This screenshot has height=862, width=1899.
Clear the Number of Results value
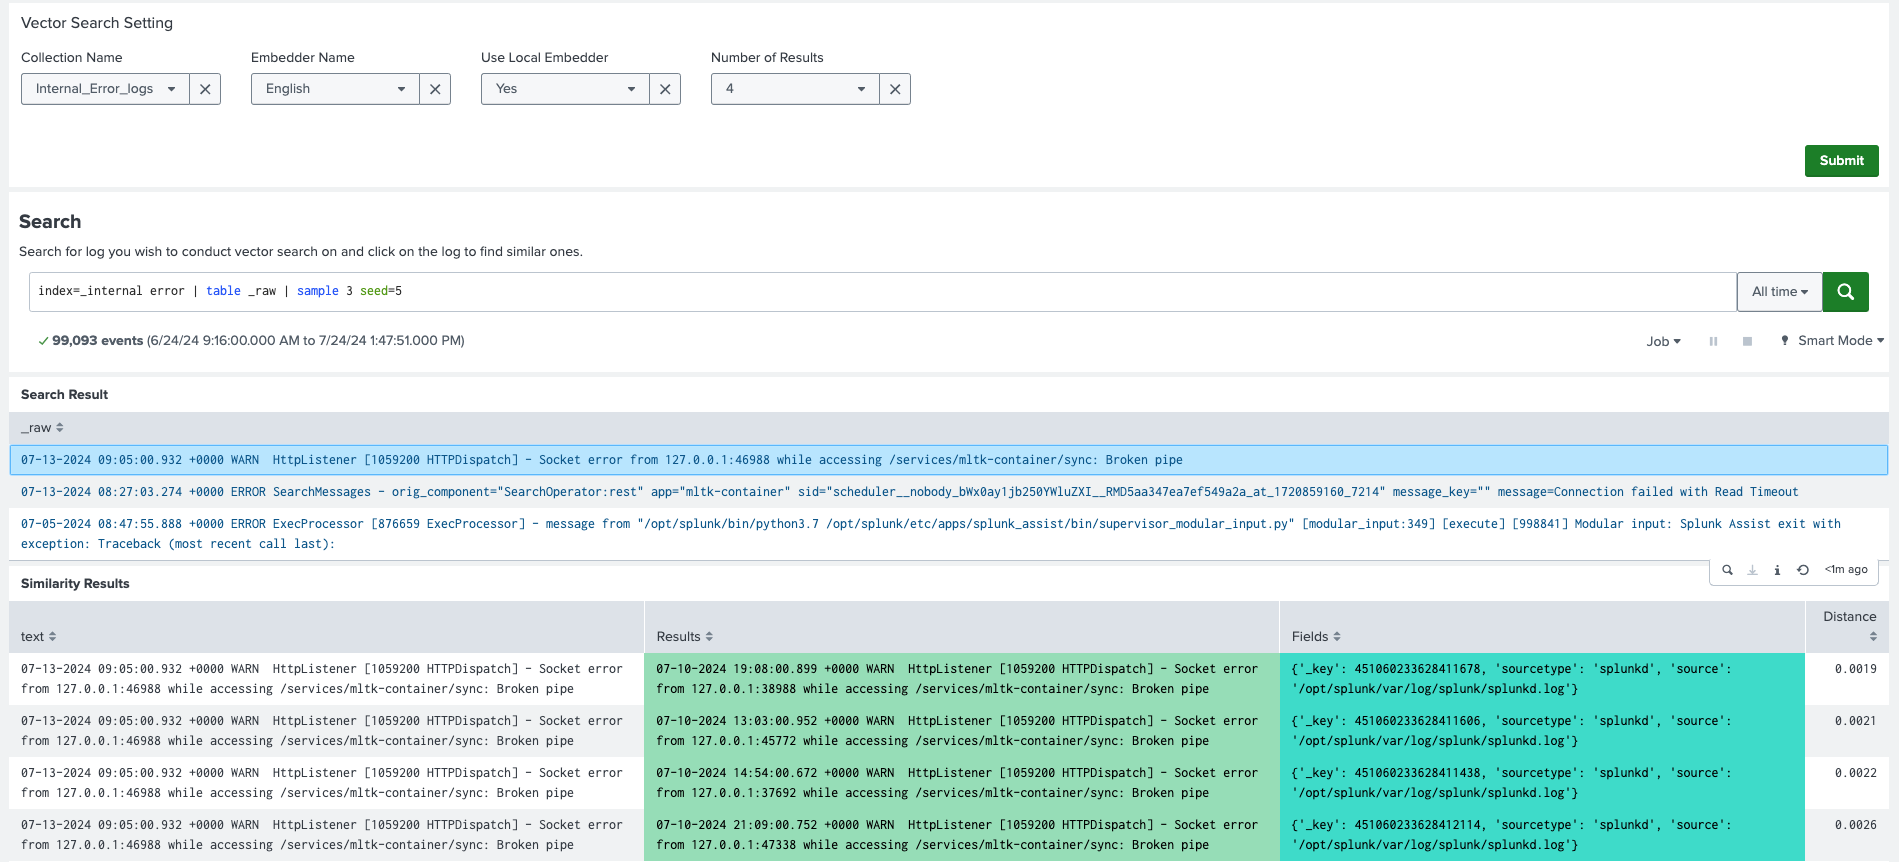pos(895,89)
